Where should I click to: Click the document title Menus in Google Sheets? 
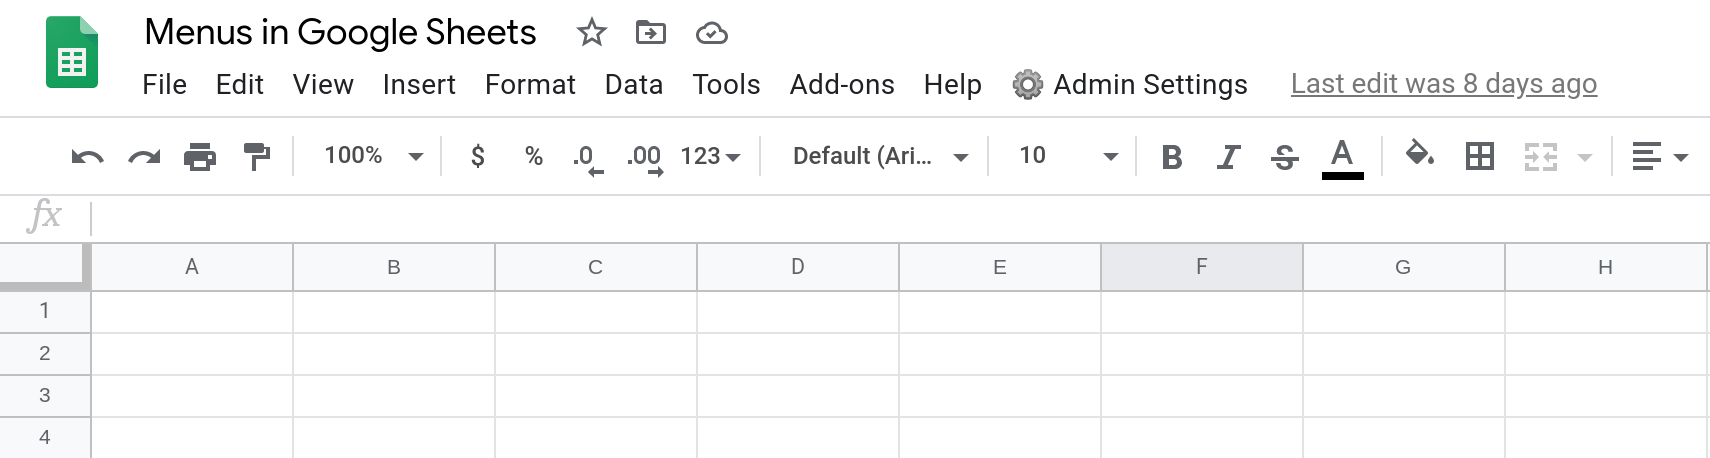pos(340,32)
